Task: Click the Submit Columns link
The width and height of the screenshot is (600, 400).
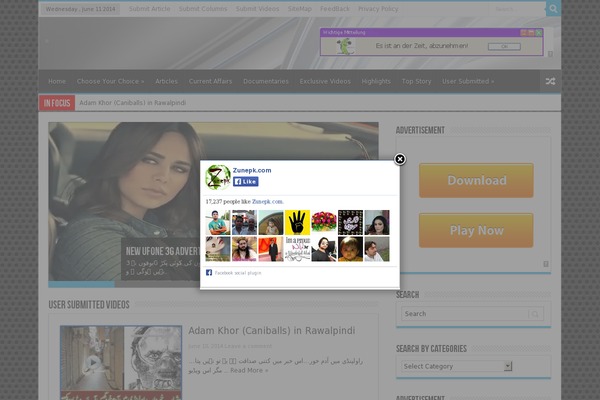Action: point(203,8)
